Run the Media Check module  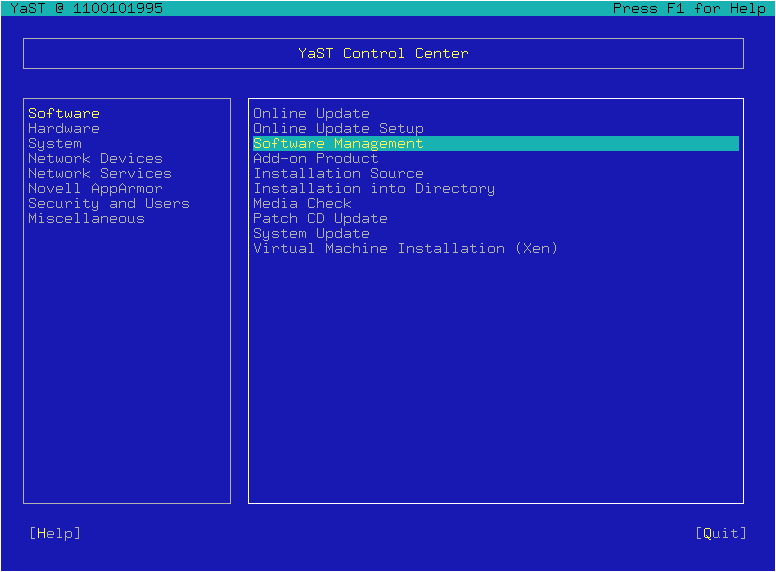[302, 203]
